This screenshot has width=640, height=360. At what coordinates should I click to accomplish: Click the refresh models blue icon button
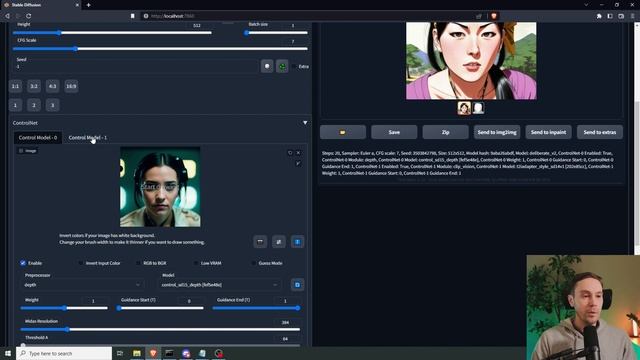(297, 284)
